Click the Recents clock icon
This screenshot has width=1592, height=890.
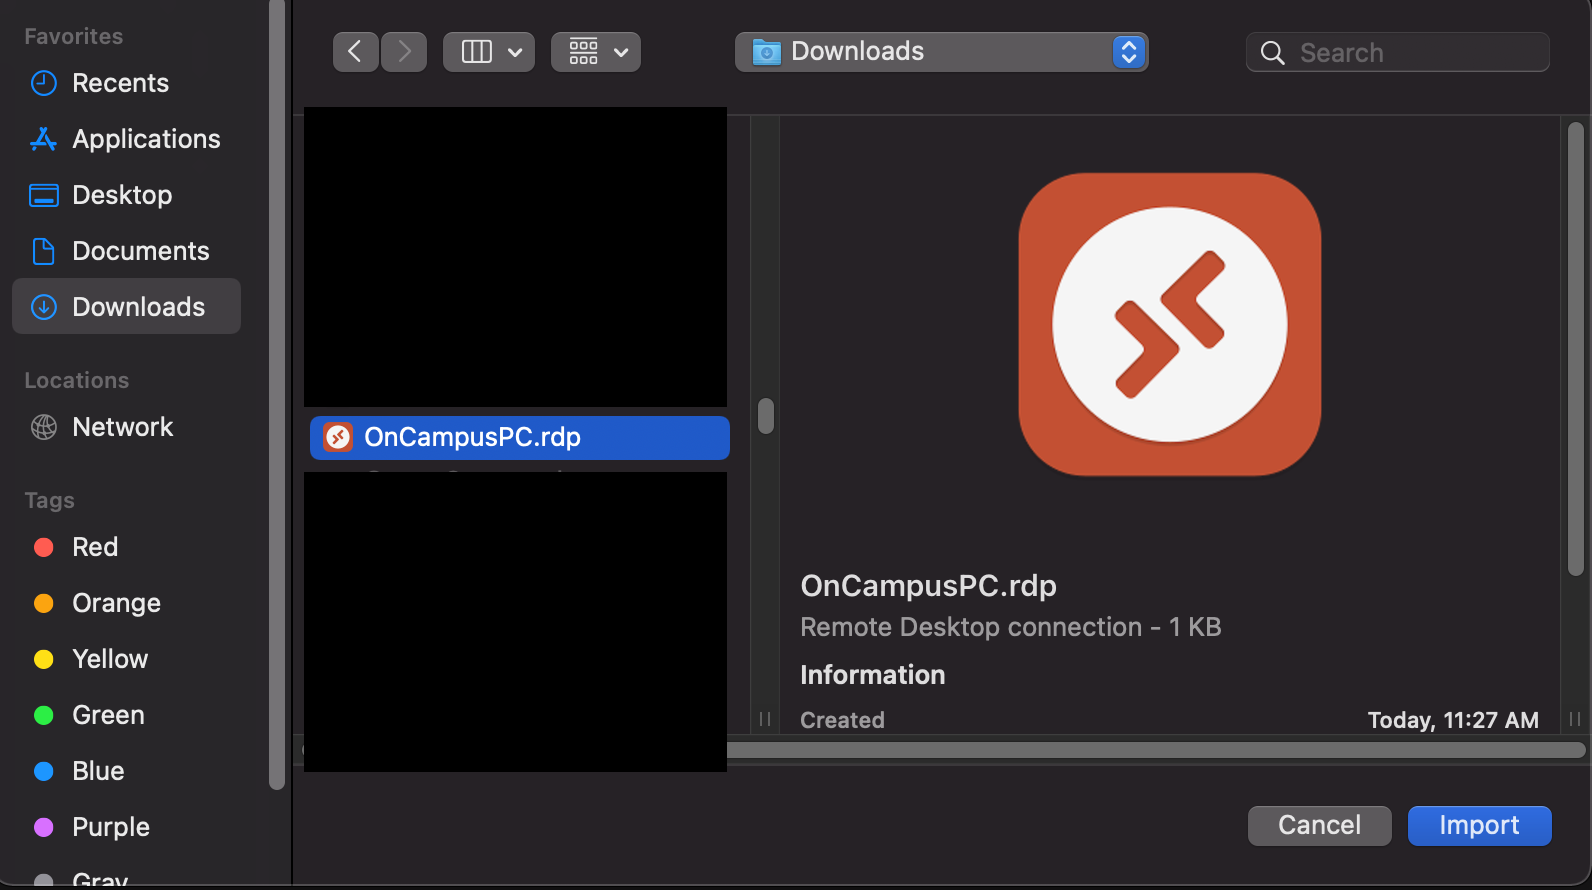tap(44, 83)
